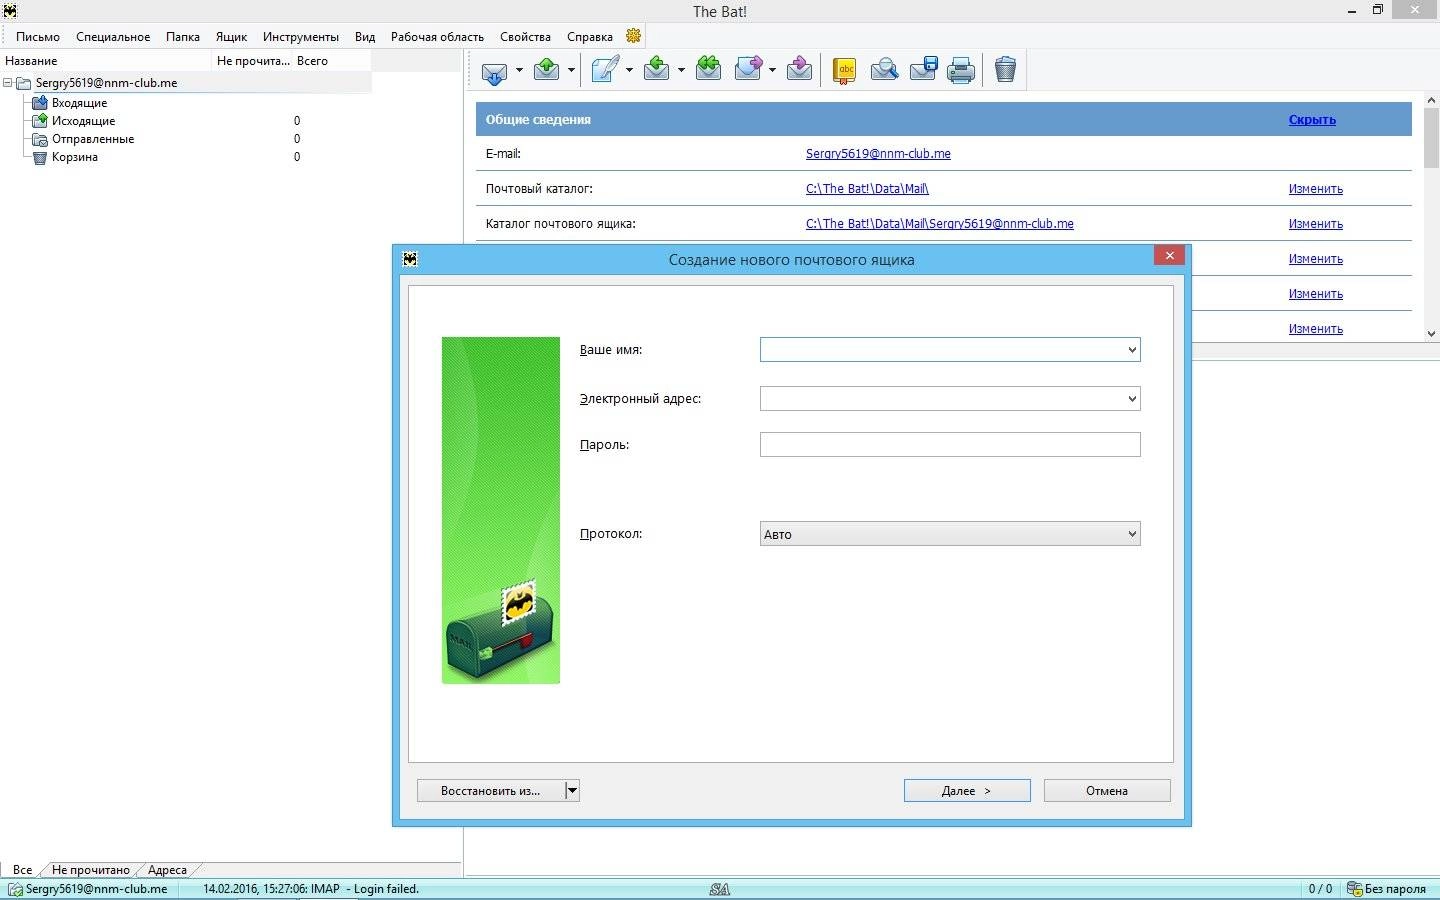Open the Справка menu

(590, 37)
